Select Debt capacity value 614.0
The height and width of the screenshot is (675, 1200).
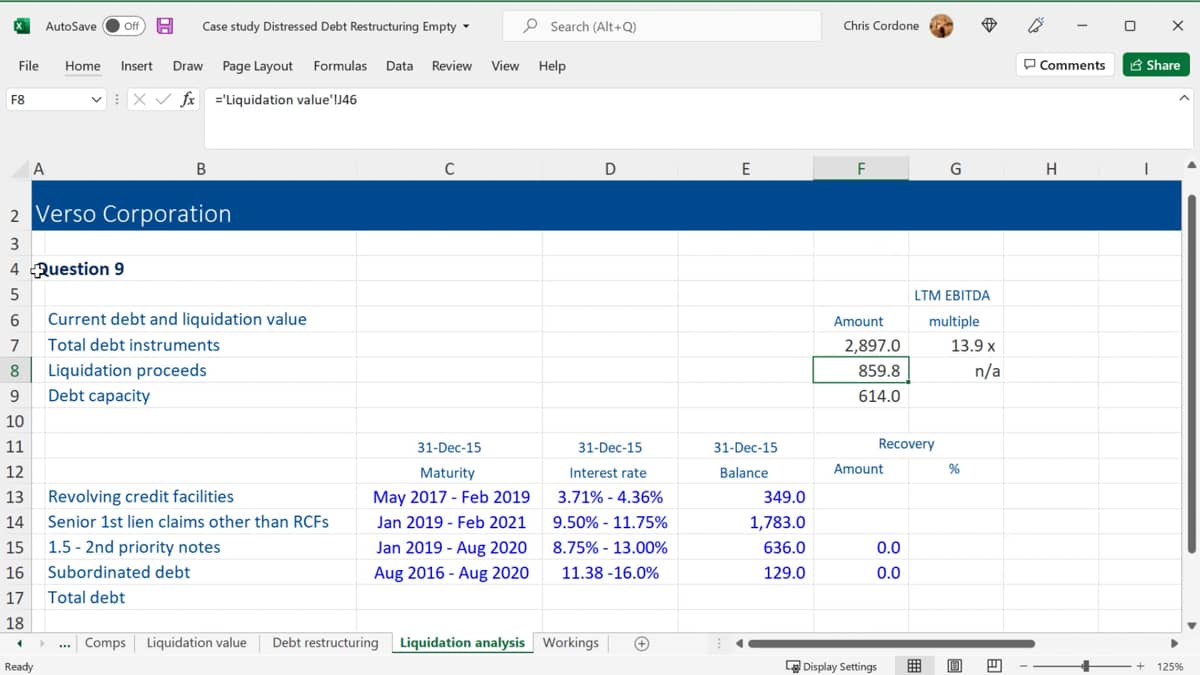coord(861,396)
